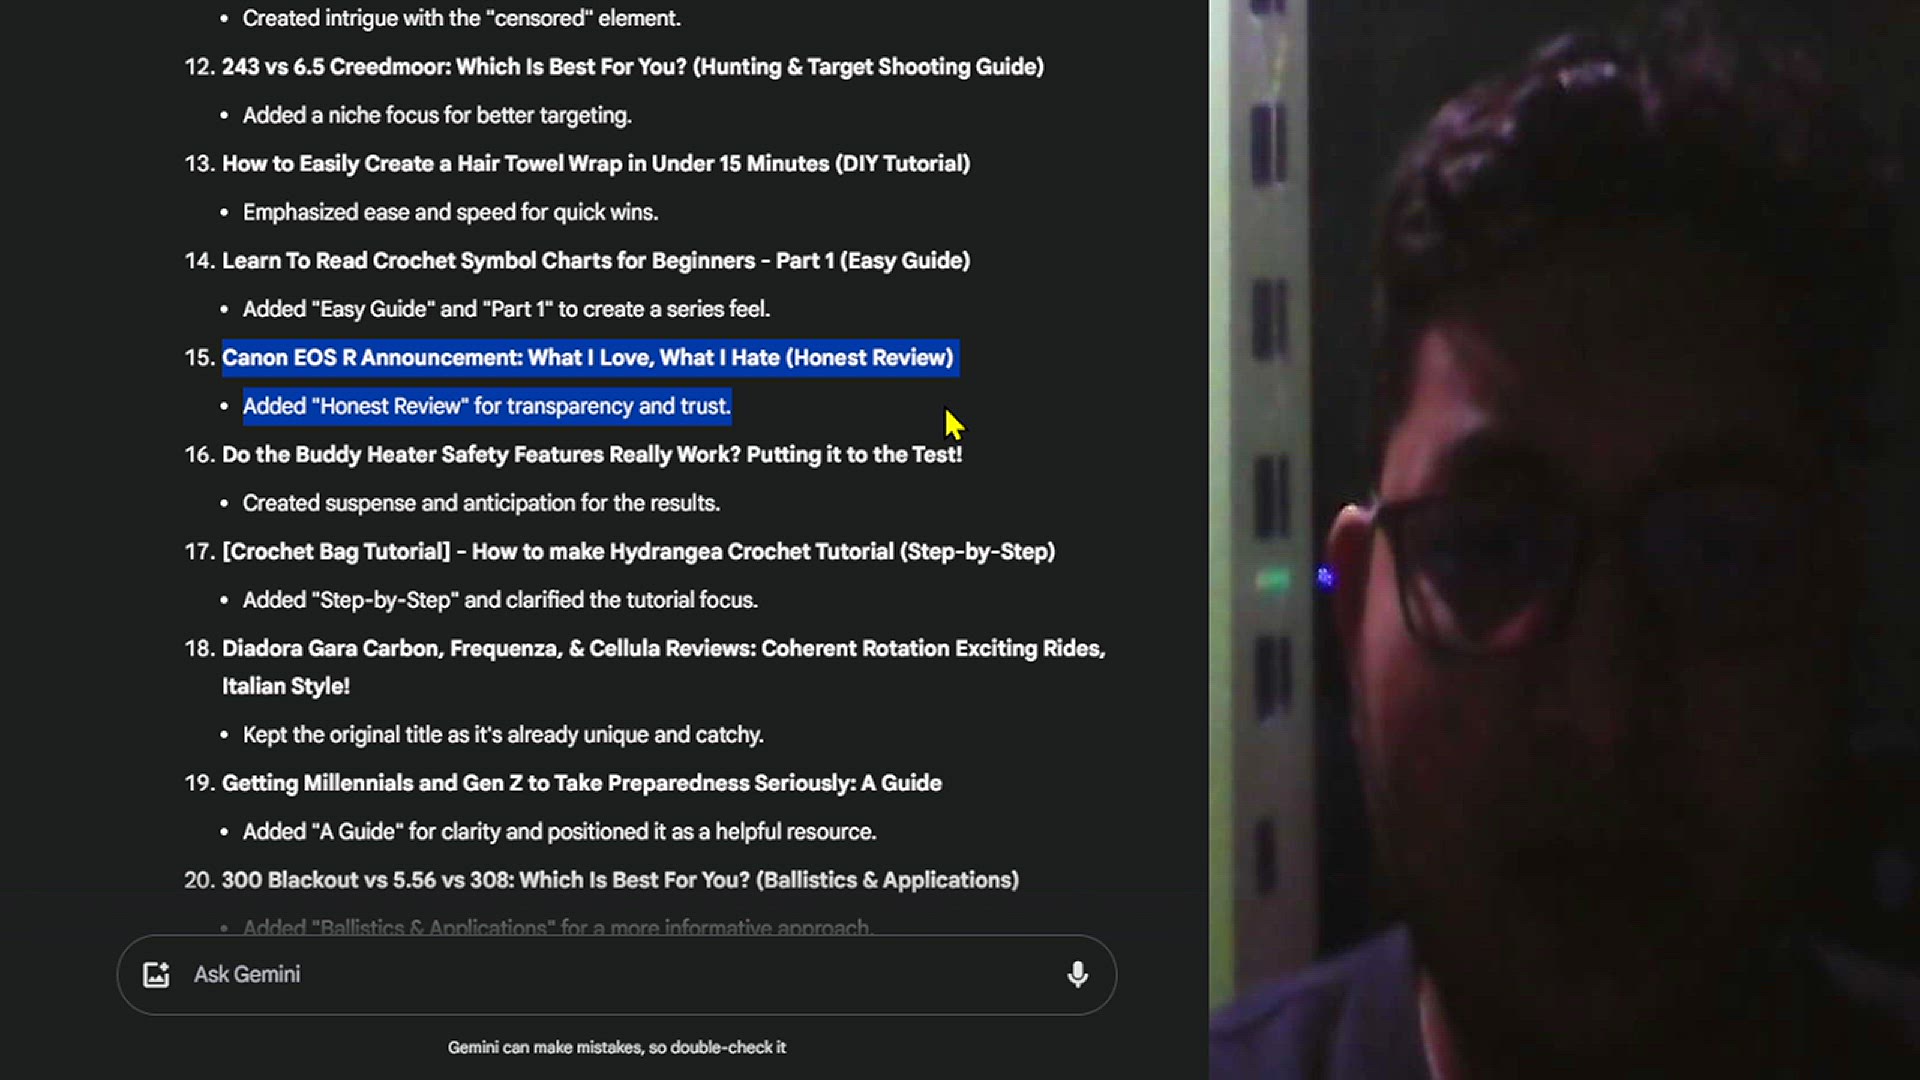Screen dimensions: 1920x1080
Task: Click the Millennials and Gen Z title
Action: tap(581, 783)
